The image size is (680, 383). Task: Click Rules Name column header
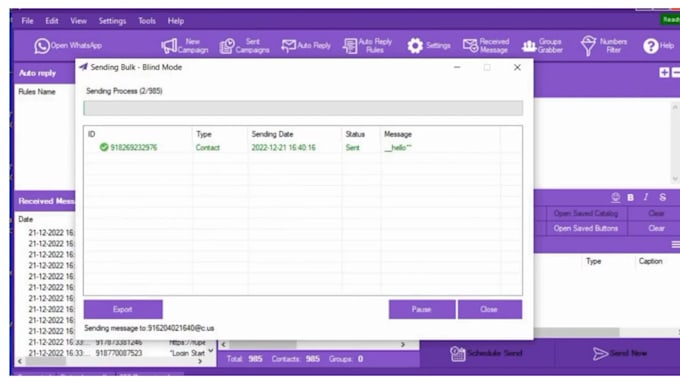coord(37,92)
